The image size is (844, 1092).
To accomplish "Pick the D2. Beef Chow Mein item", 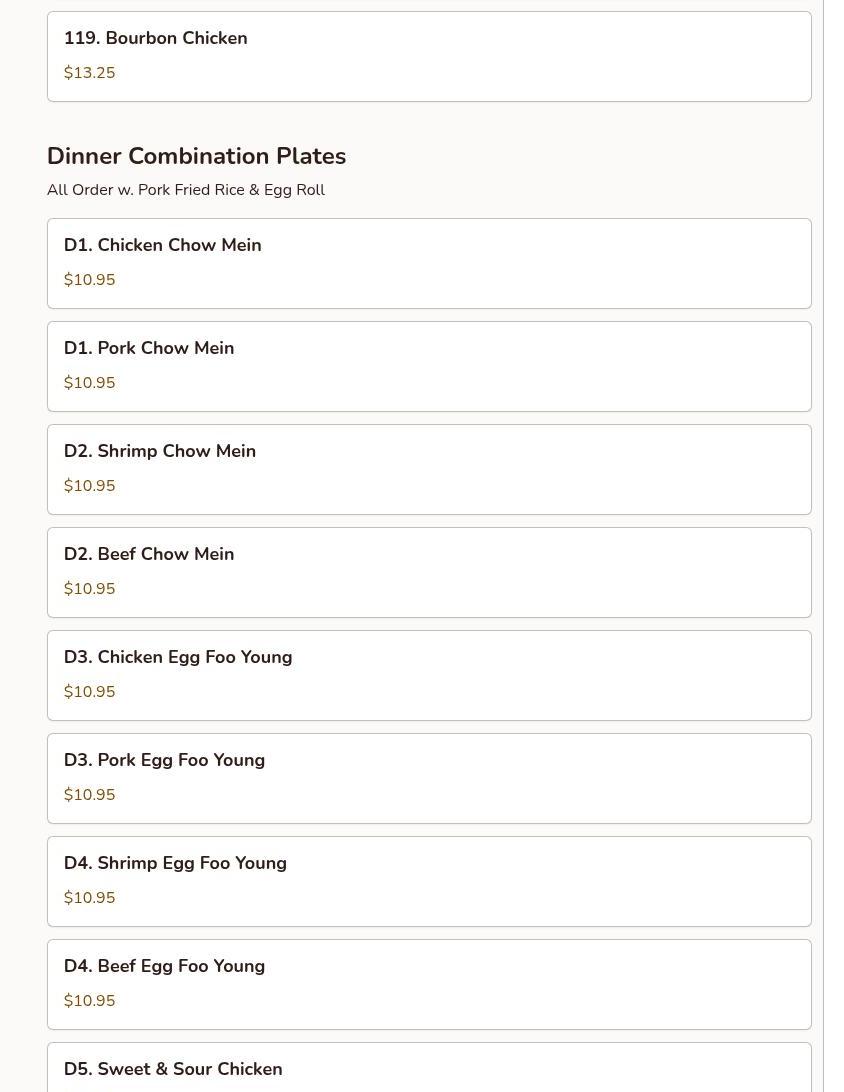I will [429, 572].
